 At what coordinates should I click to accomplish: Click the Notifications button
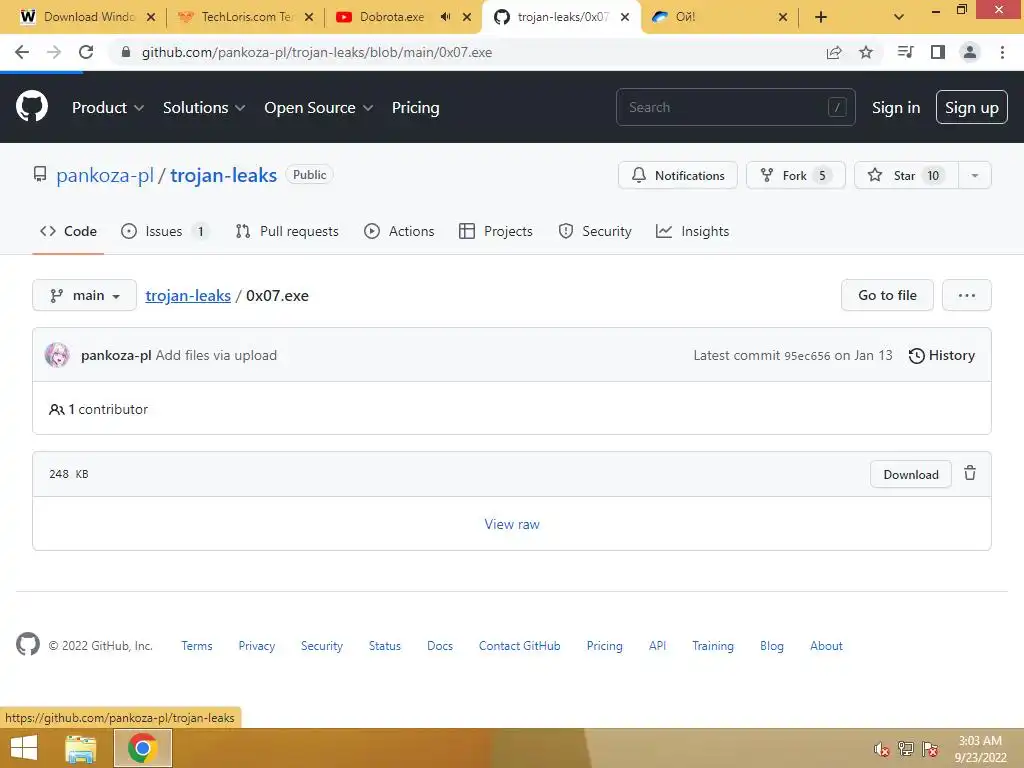click(x=677, y=175)
